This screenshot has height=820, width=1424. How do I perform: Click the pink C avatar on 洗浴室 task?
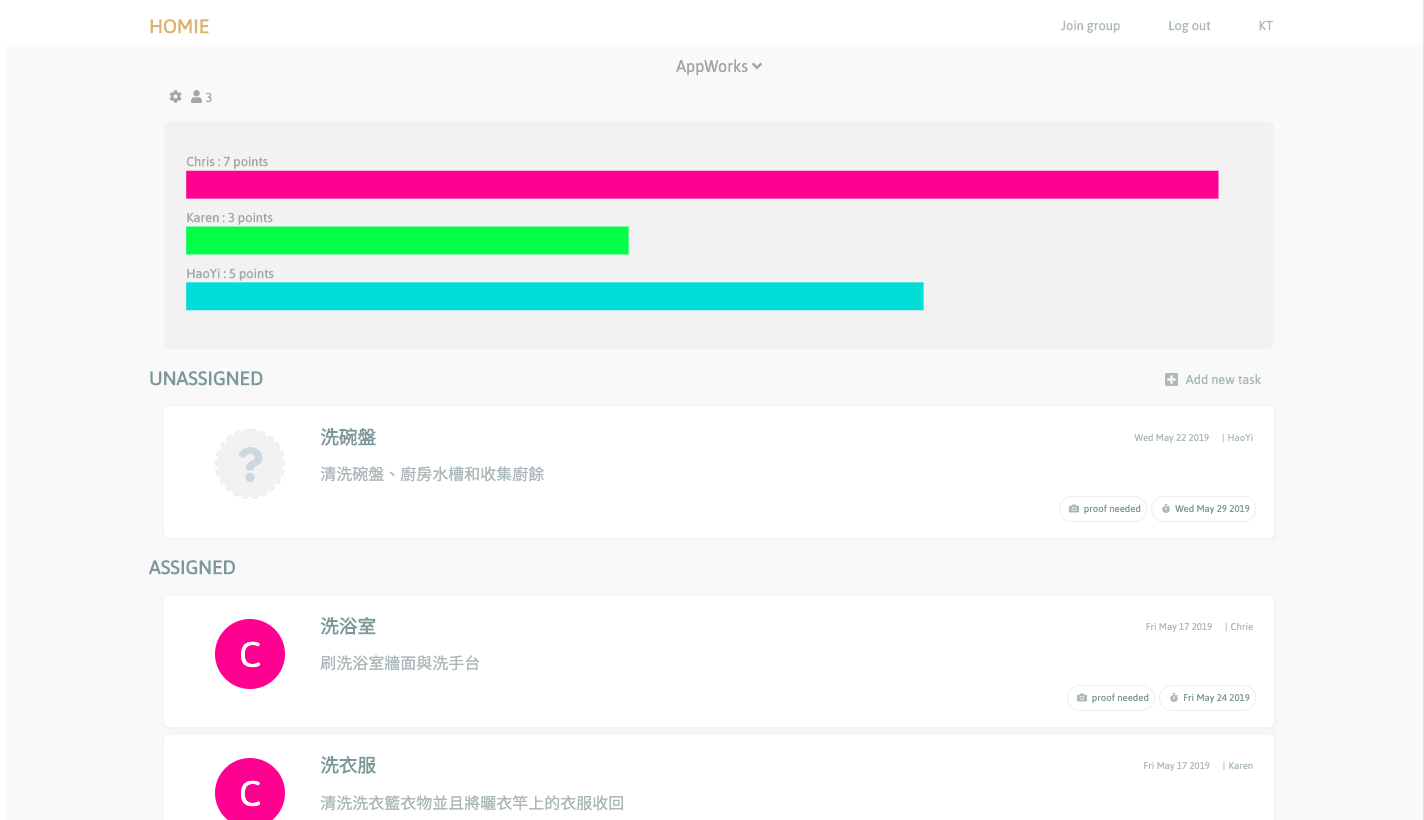pos(250,654)
